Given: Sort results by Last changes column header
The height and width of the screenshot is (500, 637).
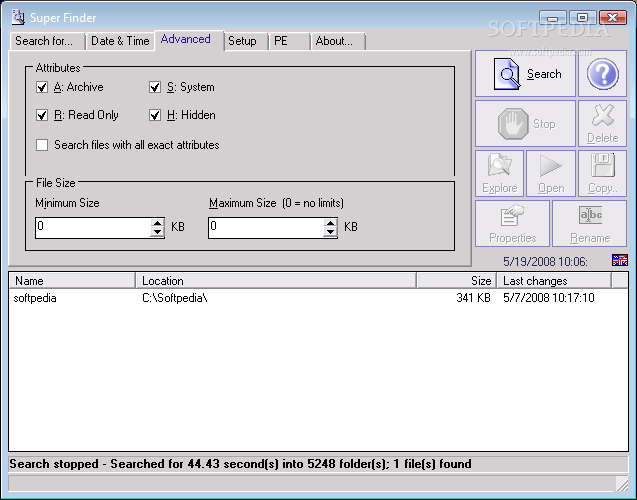Looking at the screenshot, I should [x=554, y=281].
